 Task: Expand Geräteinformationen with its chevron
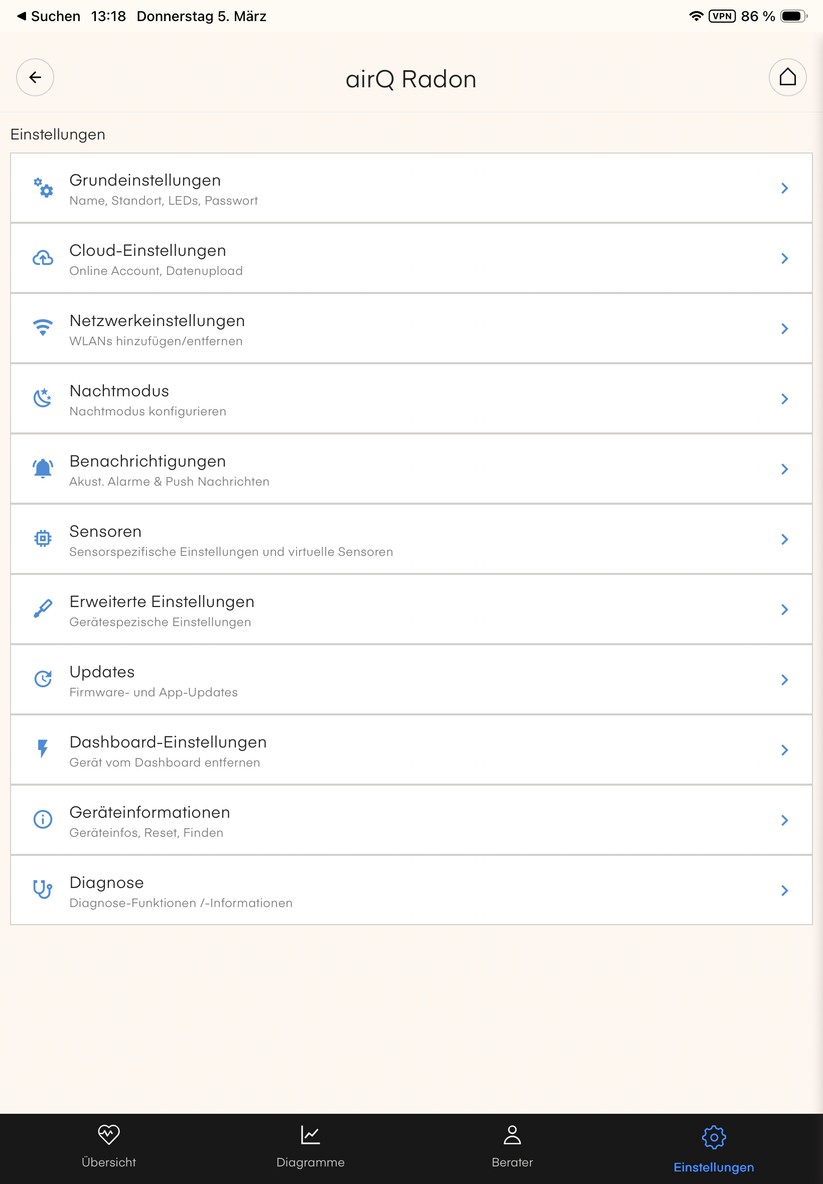click(784, 820)
